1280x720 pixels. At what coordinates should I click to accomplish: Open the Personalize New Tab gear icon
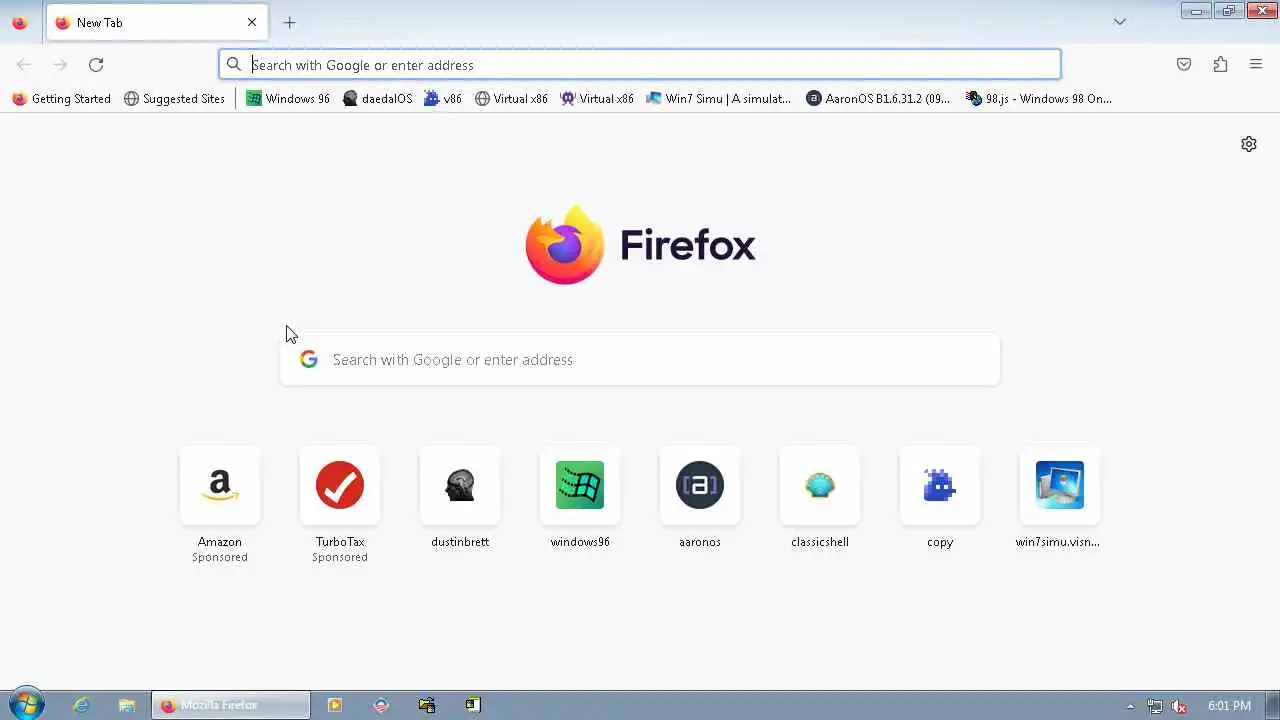coord(1249,144)
